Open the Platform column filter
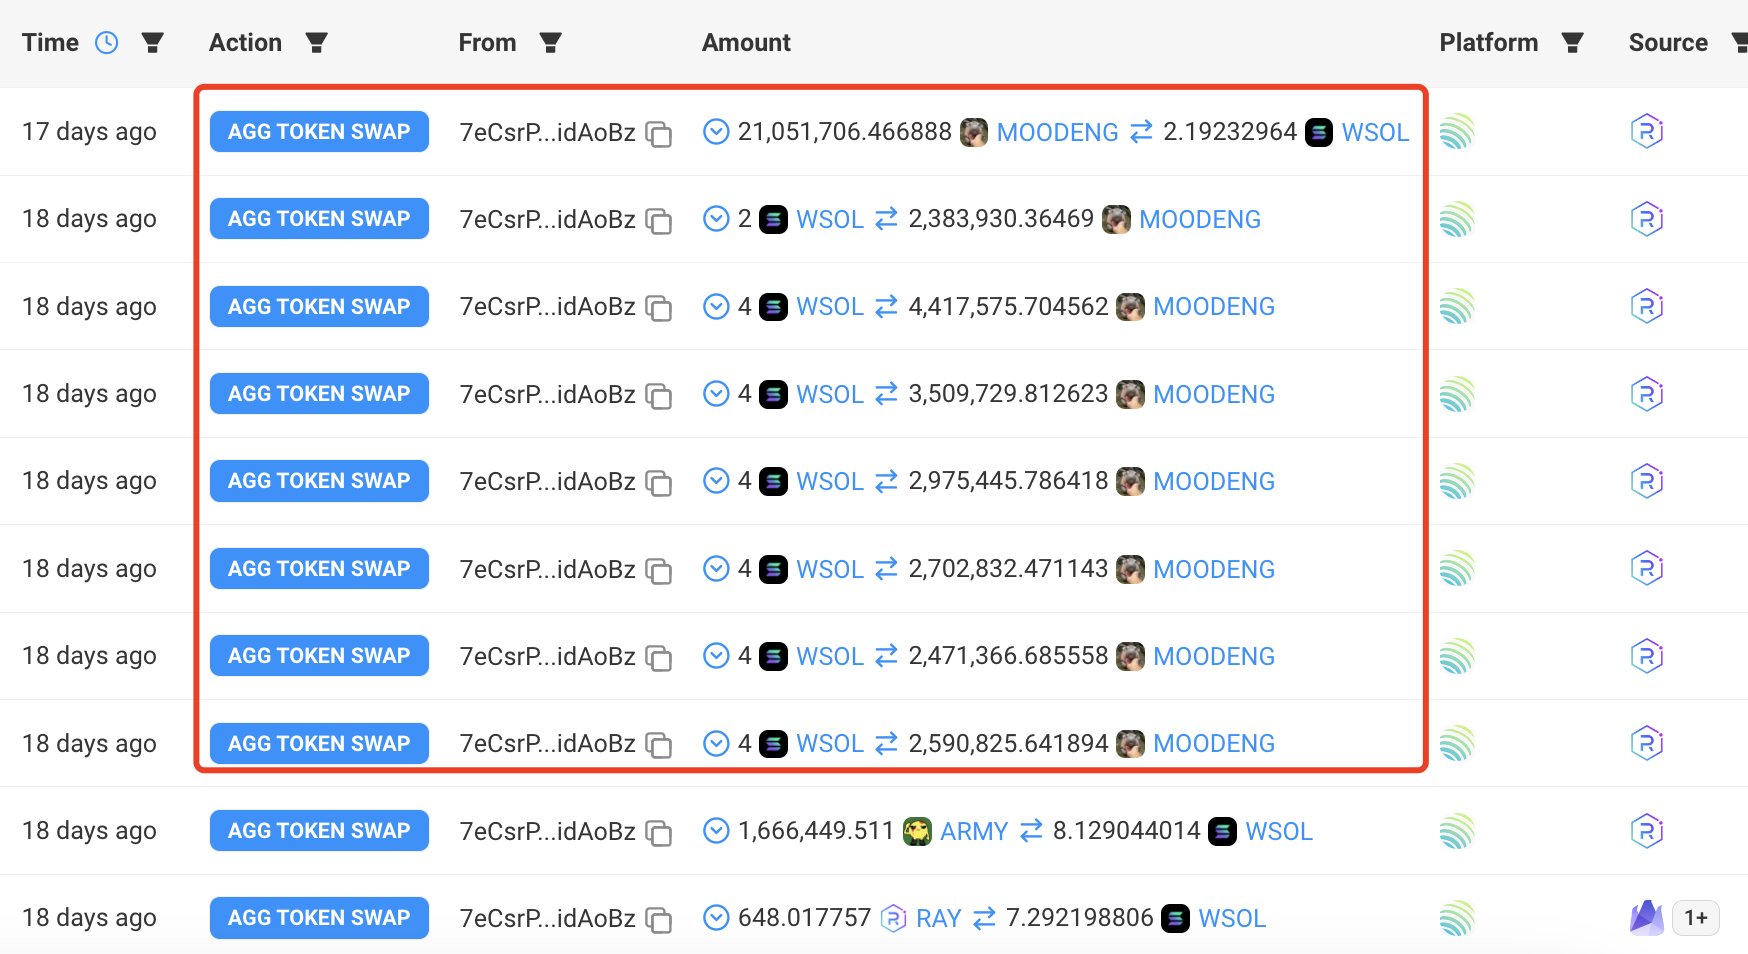1748x954 pixels. tap(1572, 43)
